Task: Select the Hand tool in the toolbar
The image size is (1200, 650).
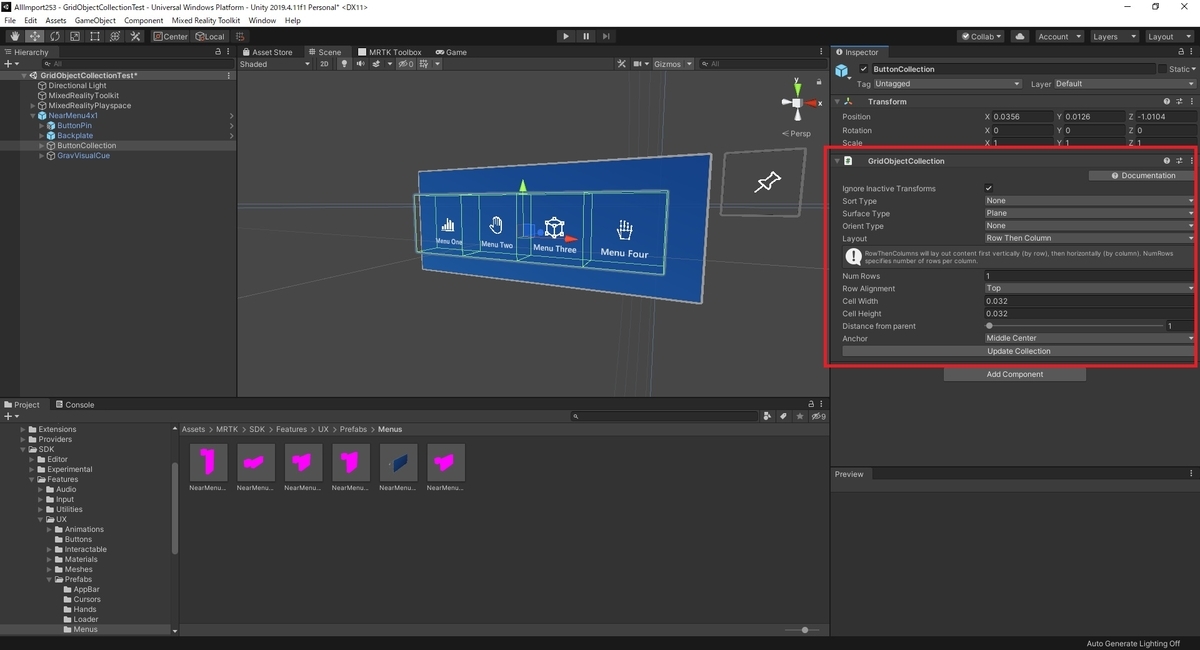Action: (14, 36)
